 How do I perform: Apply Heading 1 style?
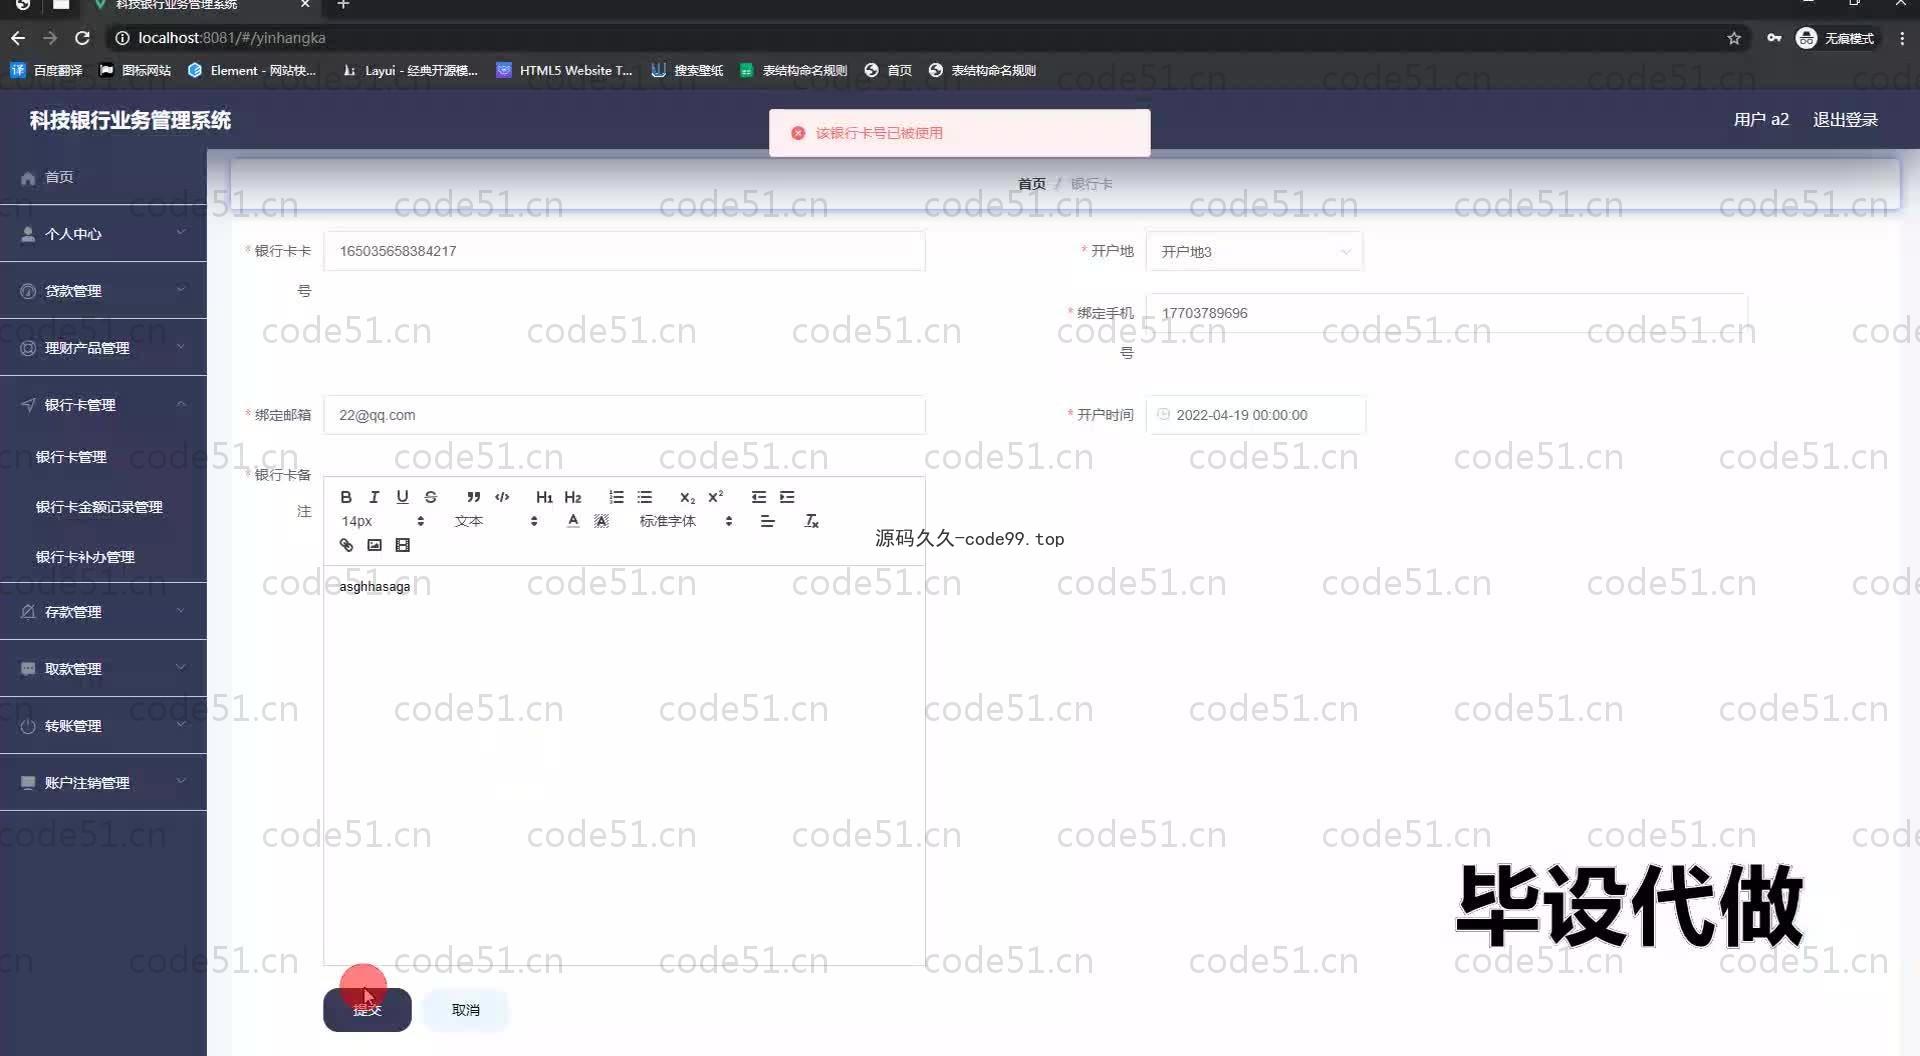pos(544,497)
